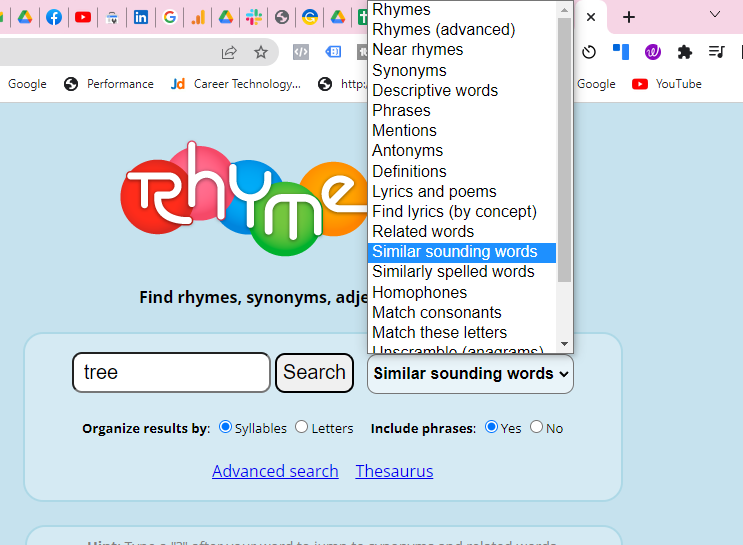Bookmark this page with the star icon
Image resolution: width=743 pixels, height=545 pixels.
click(261, 52)
